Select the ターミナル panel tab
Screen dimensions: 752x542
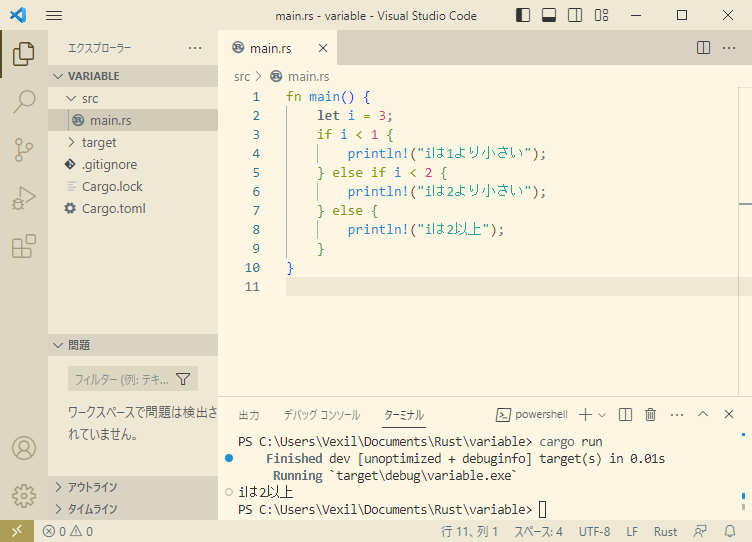point(404,415)
